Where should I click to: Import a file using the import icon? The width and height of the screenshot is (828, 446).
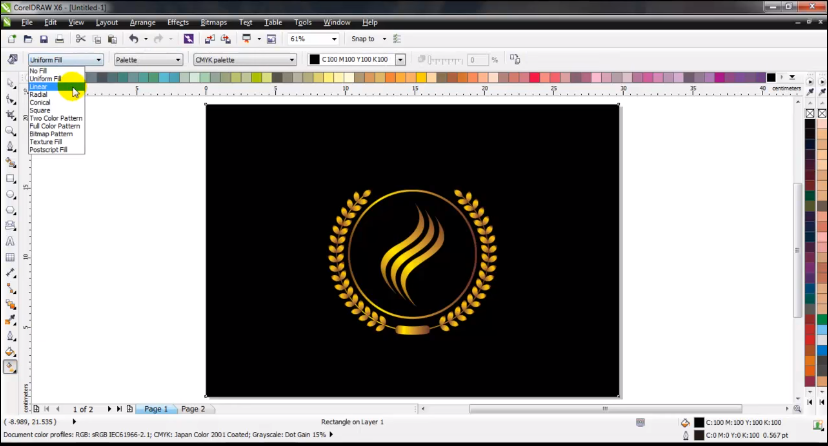click(x=210, y=39)
